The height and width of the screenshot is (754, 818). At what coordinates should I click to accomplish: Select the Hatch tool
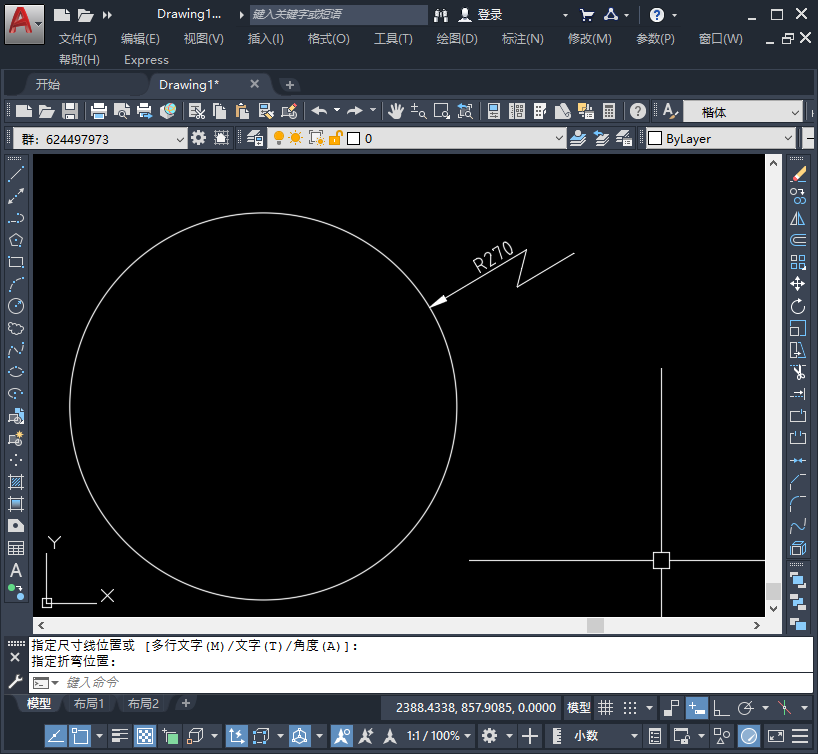[x=16, y=482]
